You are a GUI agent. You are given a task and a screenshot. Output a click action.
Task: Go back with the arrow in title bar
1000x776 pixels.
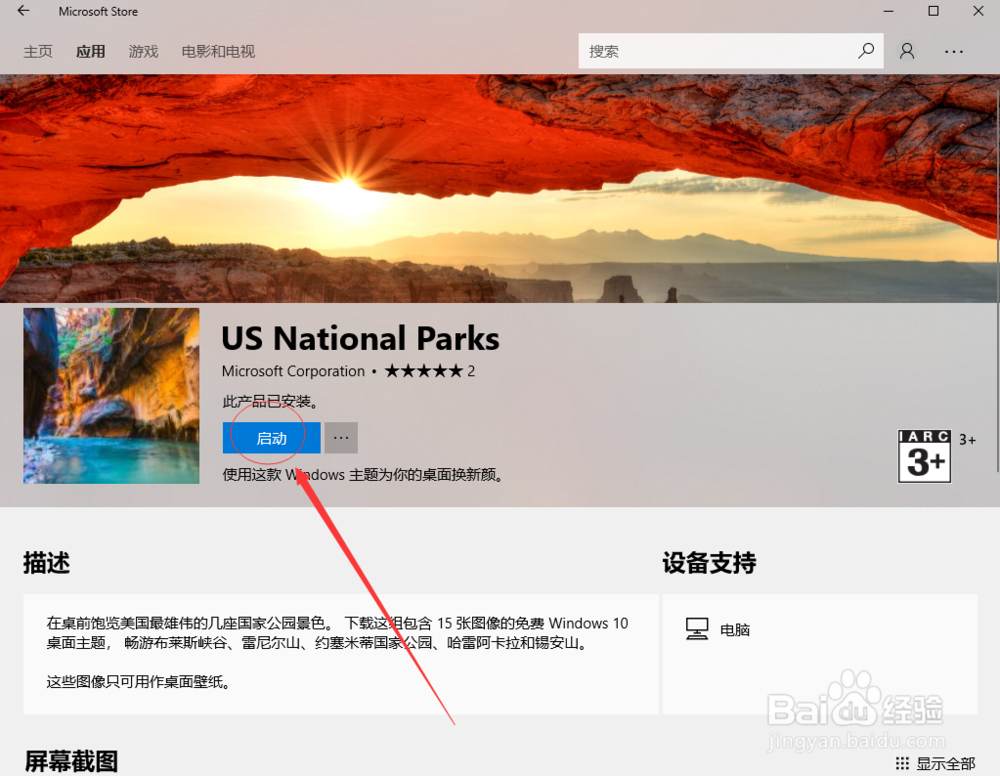(x=24, y=11)
